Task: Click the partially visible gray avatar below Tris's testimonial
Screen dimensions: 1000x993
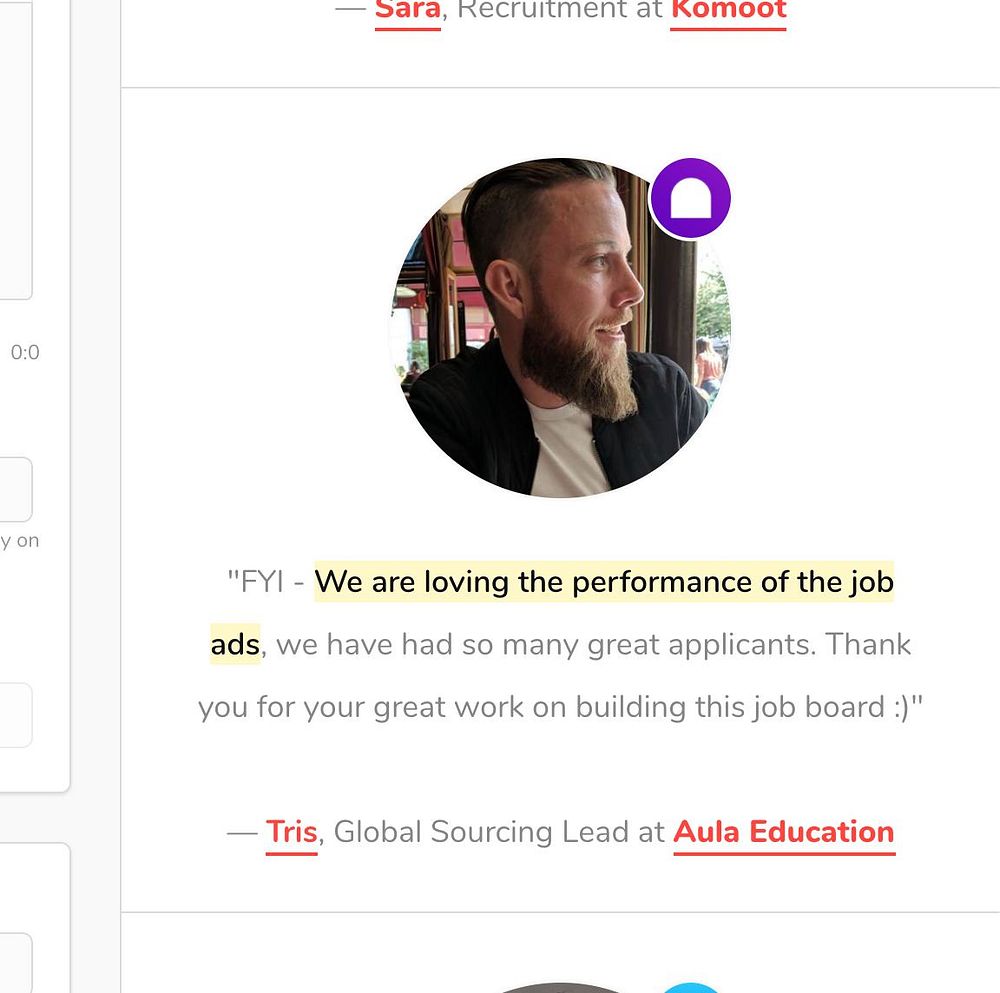Action: 559,988
